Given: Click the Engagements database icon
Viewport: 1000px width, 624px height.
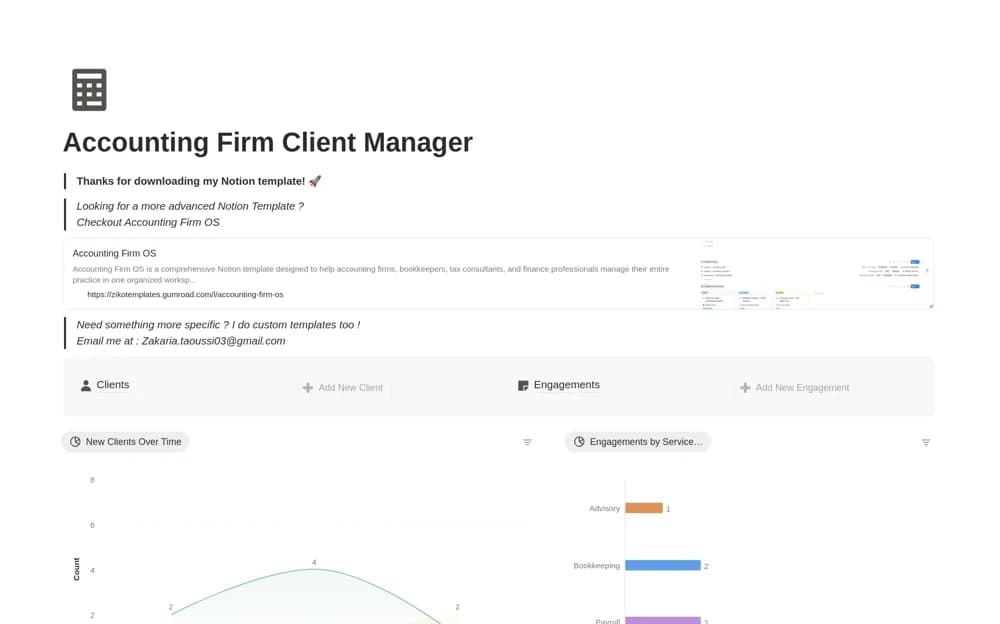Looking at the screenshot, I should click(523, 385).
